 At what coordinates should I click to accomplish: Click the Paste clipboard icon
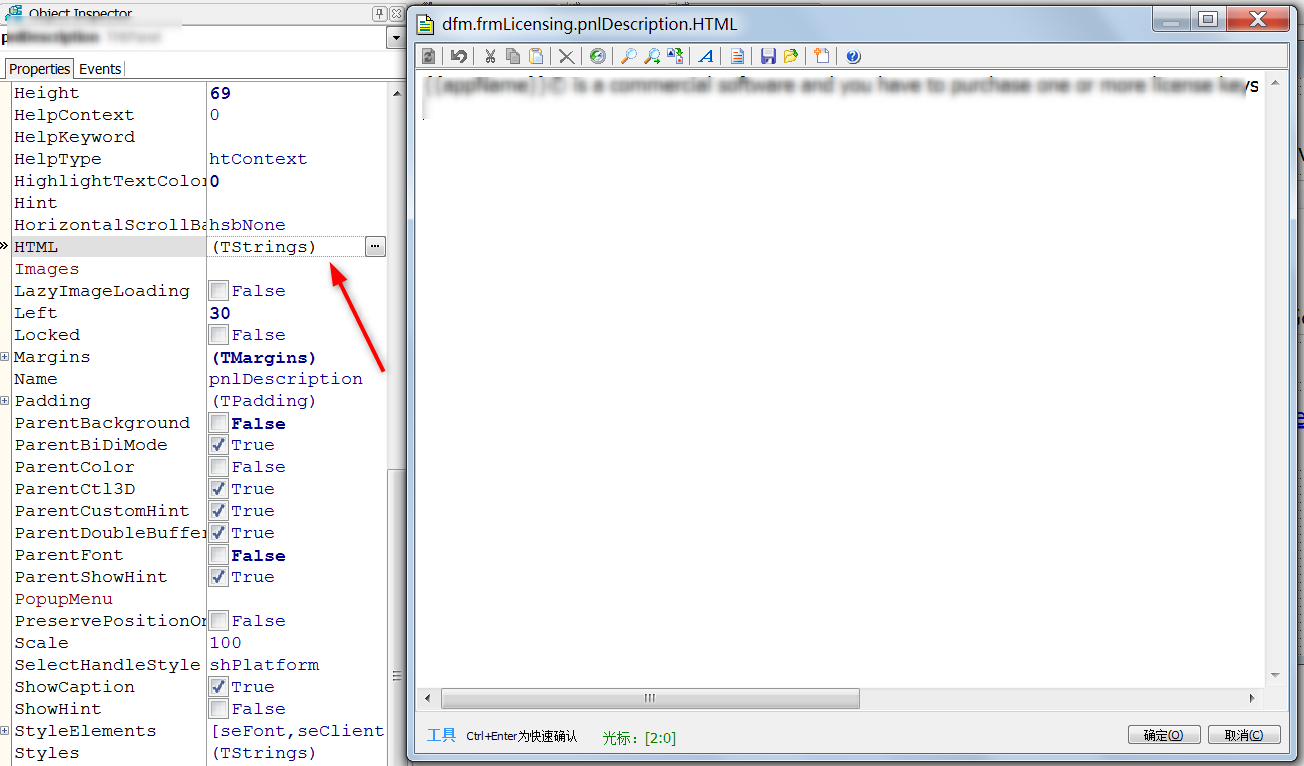pyautogui.click(x=536, y=57)
